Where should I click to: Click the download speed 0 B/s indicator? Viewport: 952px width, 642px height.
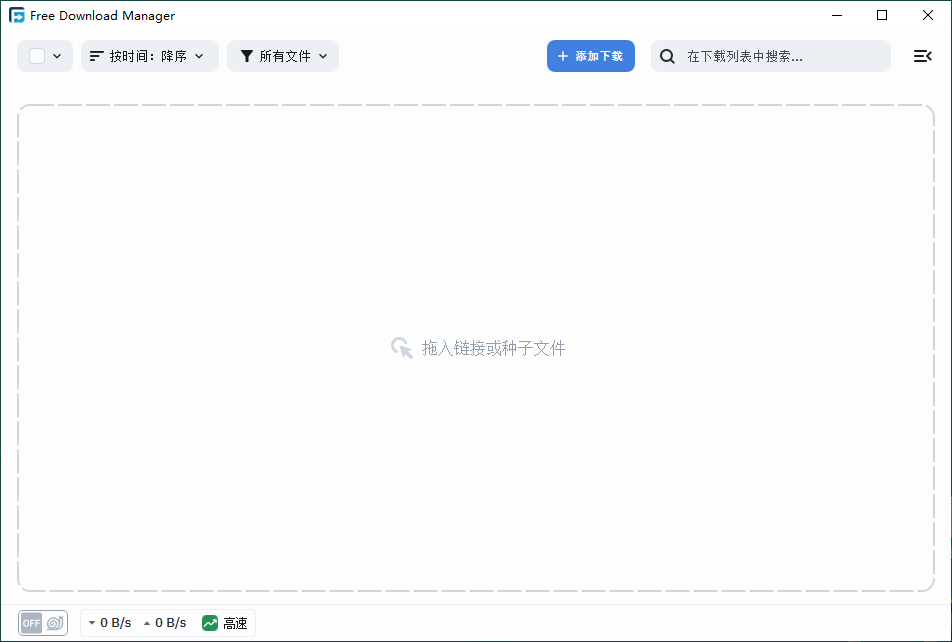110,623
